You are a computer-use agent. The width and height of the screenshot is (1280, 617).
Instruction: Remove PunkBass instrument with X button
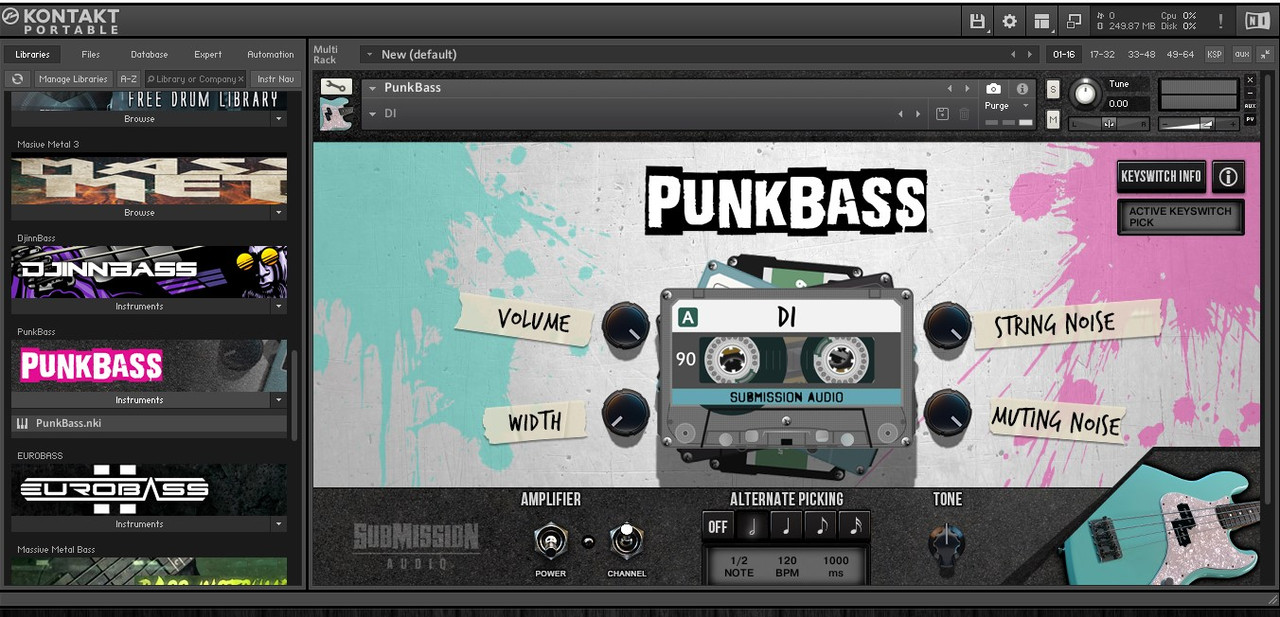[x=1250, y=80]
